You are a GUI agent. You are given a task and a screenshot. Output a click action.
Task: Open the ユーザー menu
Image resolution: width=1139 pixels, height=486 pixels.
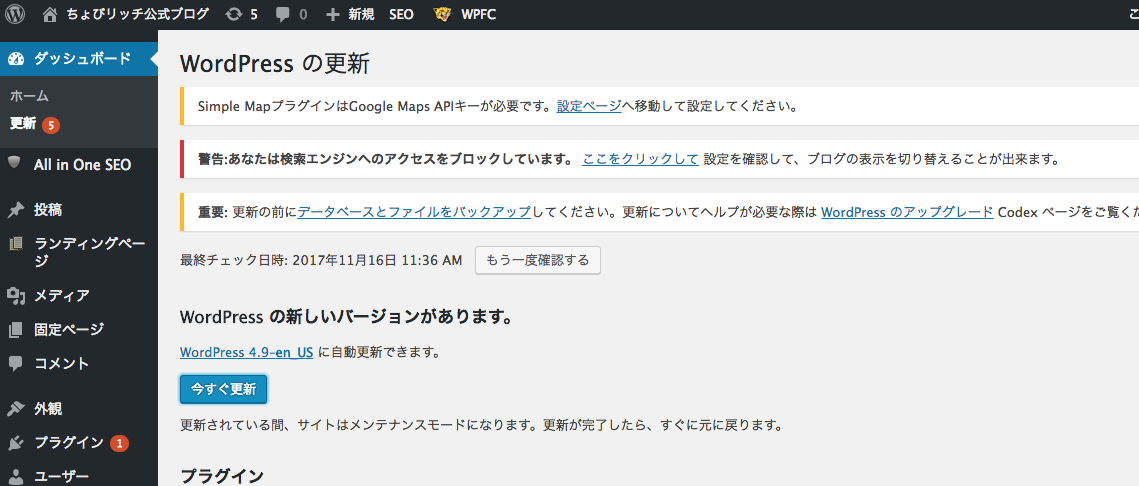click(x=62, y=477)
